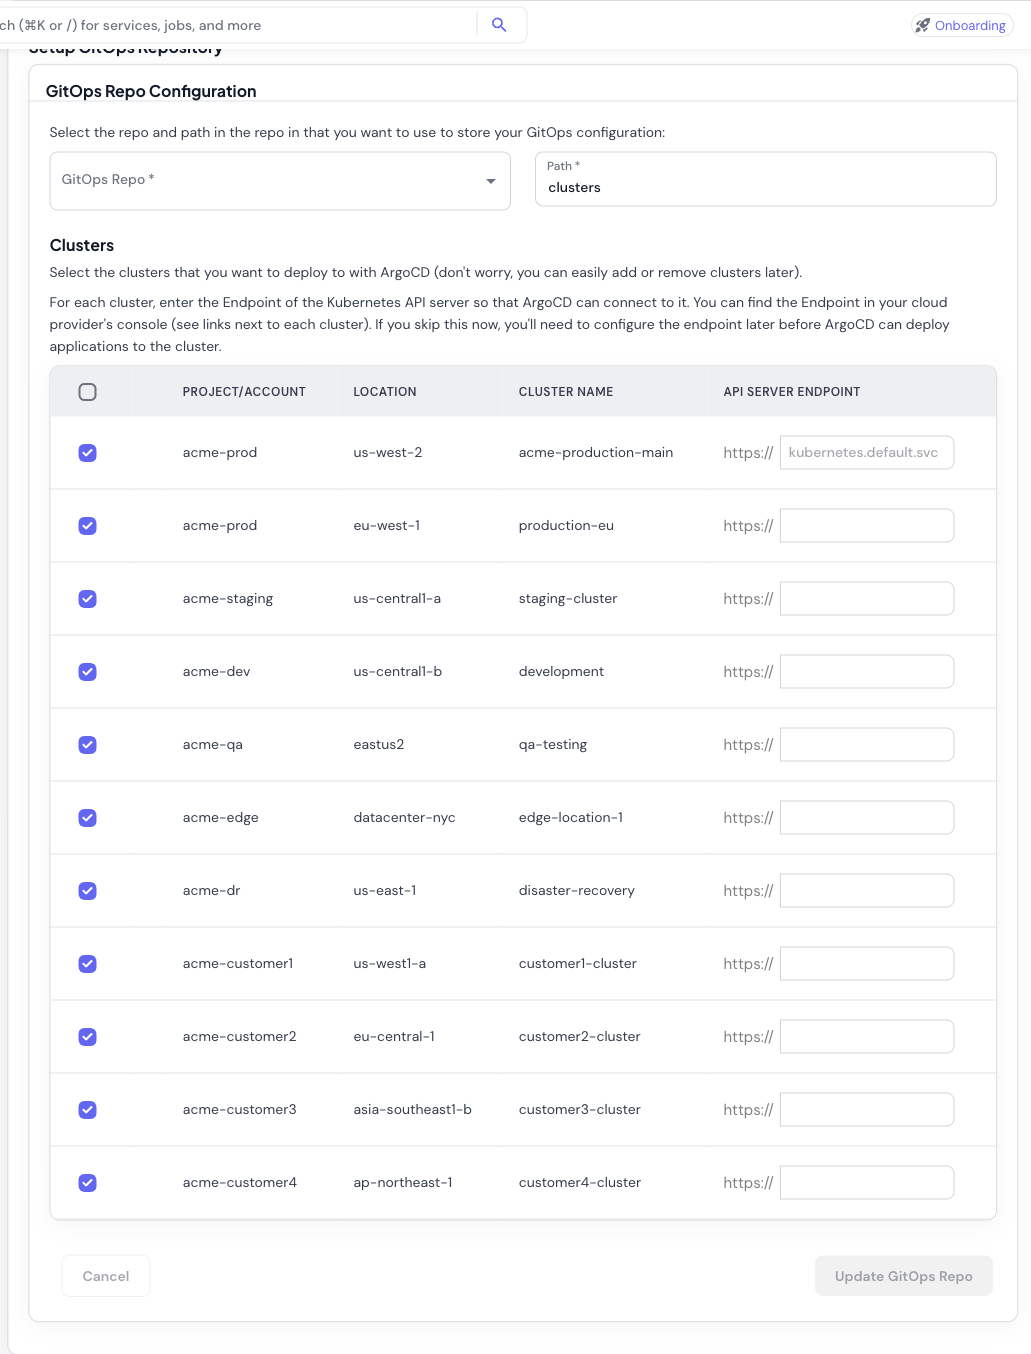Uncheck the customer3-cluster row checkbox
This screenshot has width=1031, height=1354.
pyautogui.click(x=87, y=1109)
